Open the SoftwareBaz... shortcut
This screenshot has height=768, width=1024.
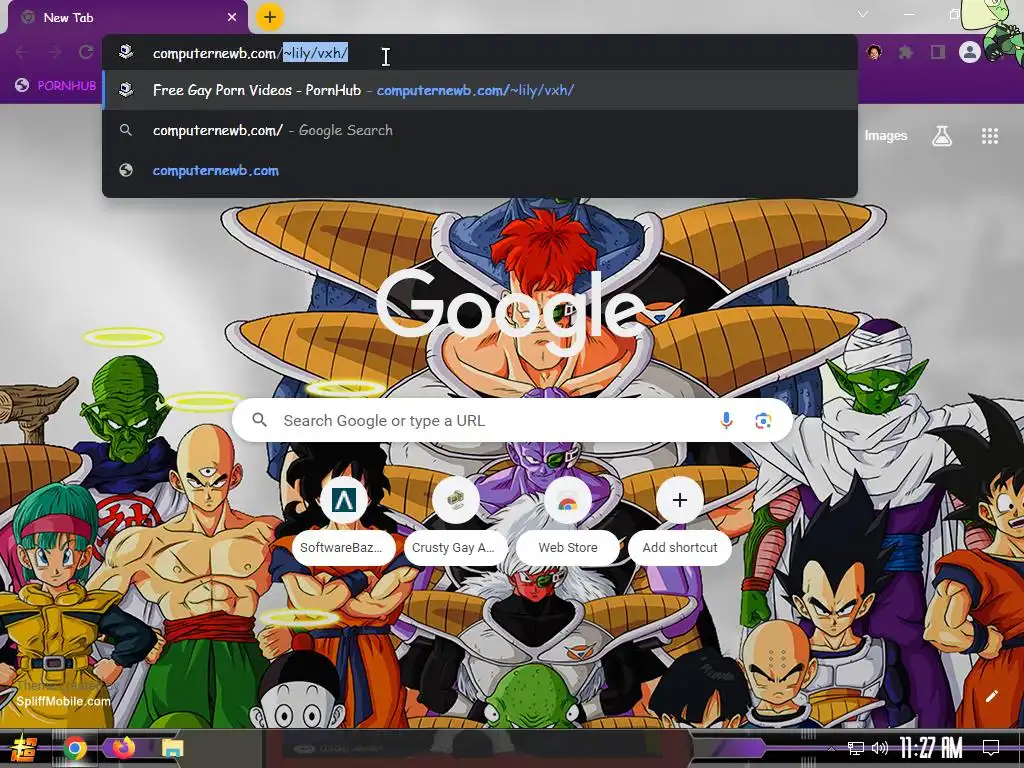tap(344, 519)
